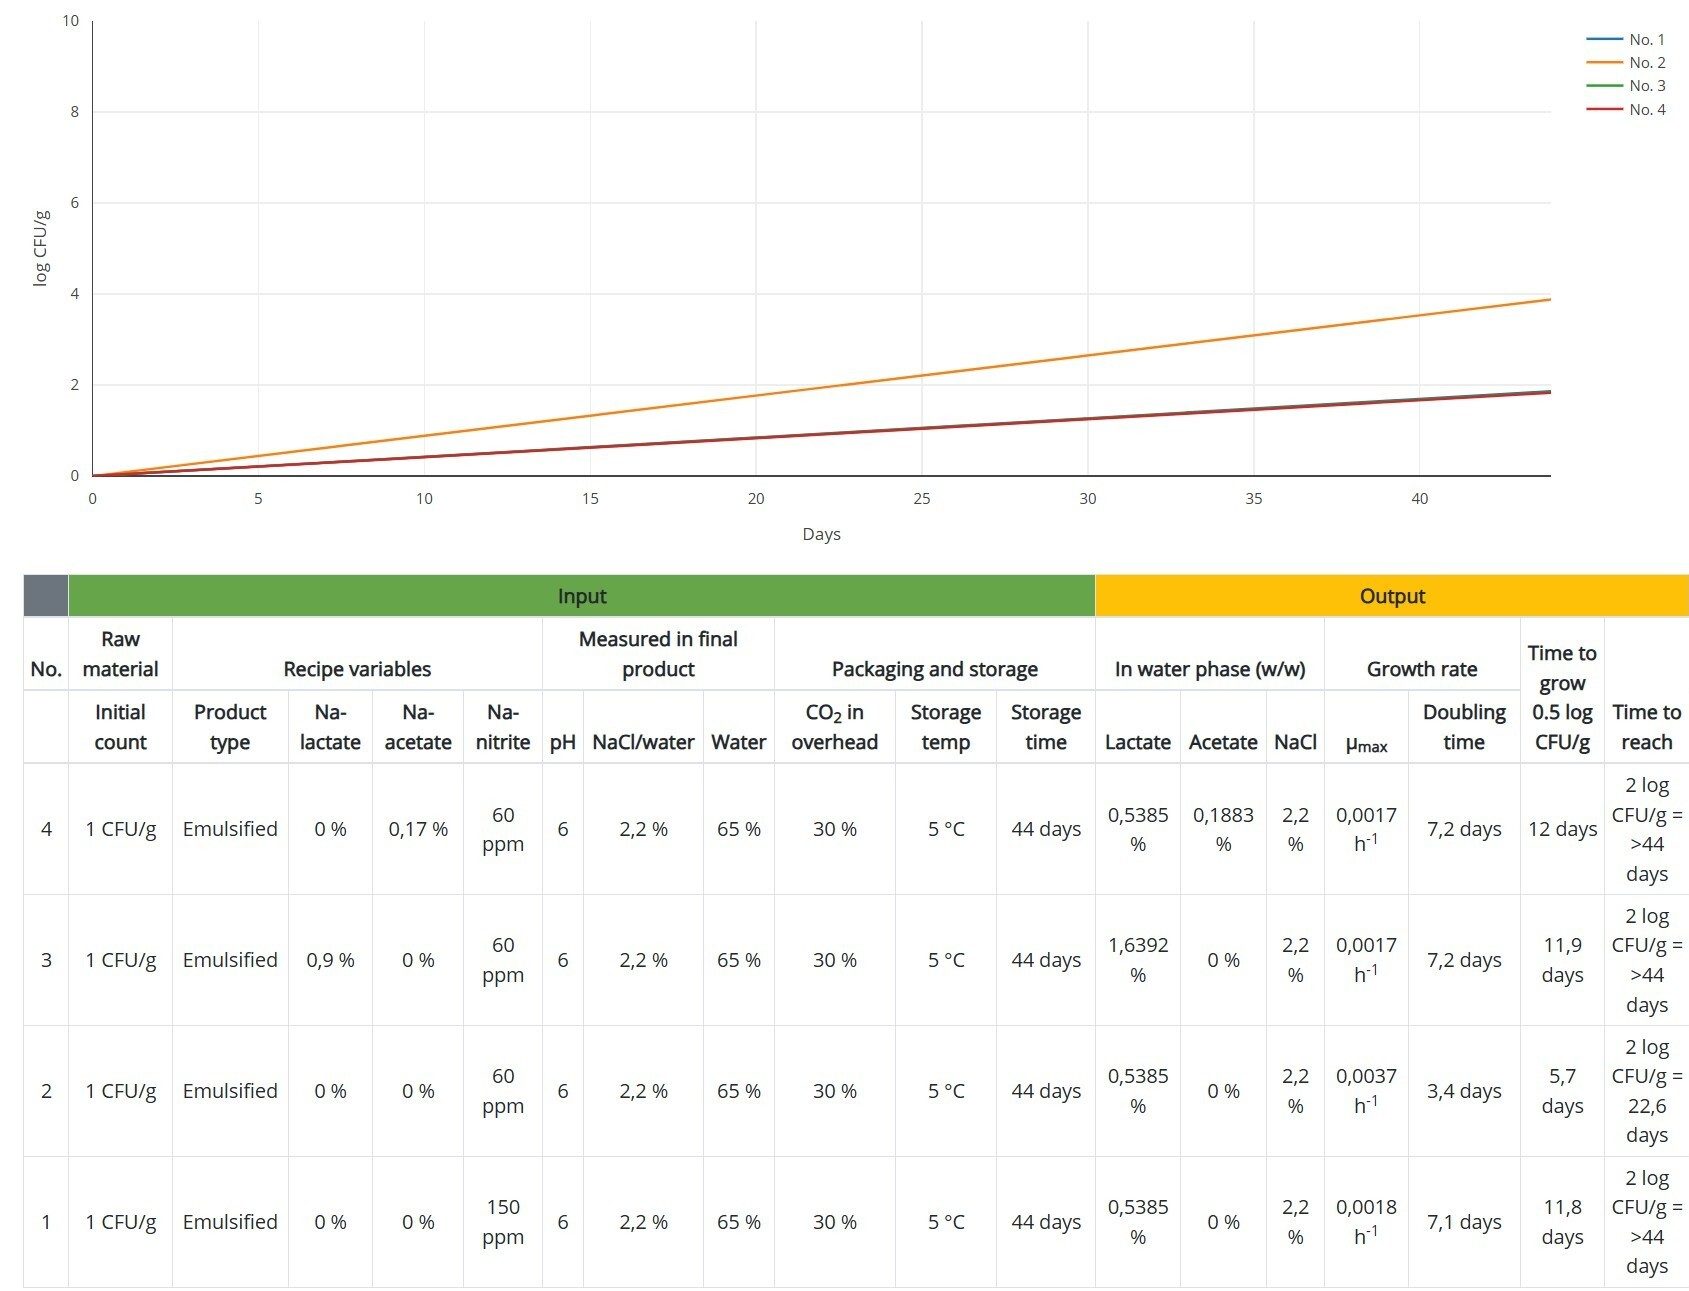Click the Na-nitrite column header
This screenshot has width=1689, height=1291.
(x=502, y=727)
